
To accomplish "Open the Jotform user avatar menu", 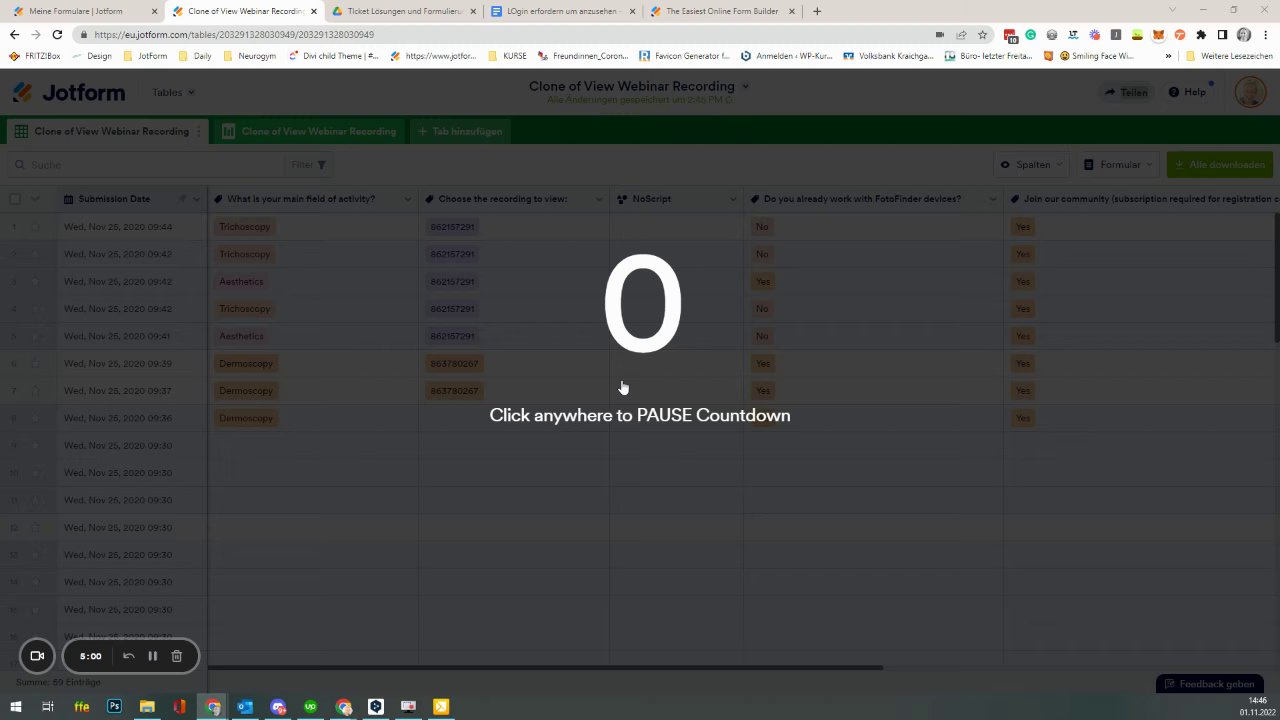I will point(1250,92).
